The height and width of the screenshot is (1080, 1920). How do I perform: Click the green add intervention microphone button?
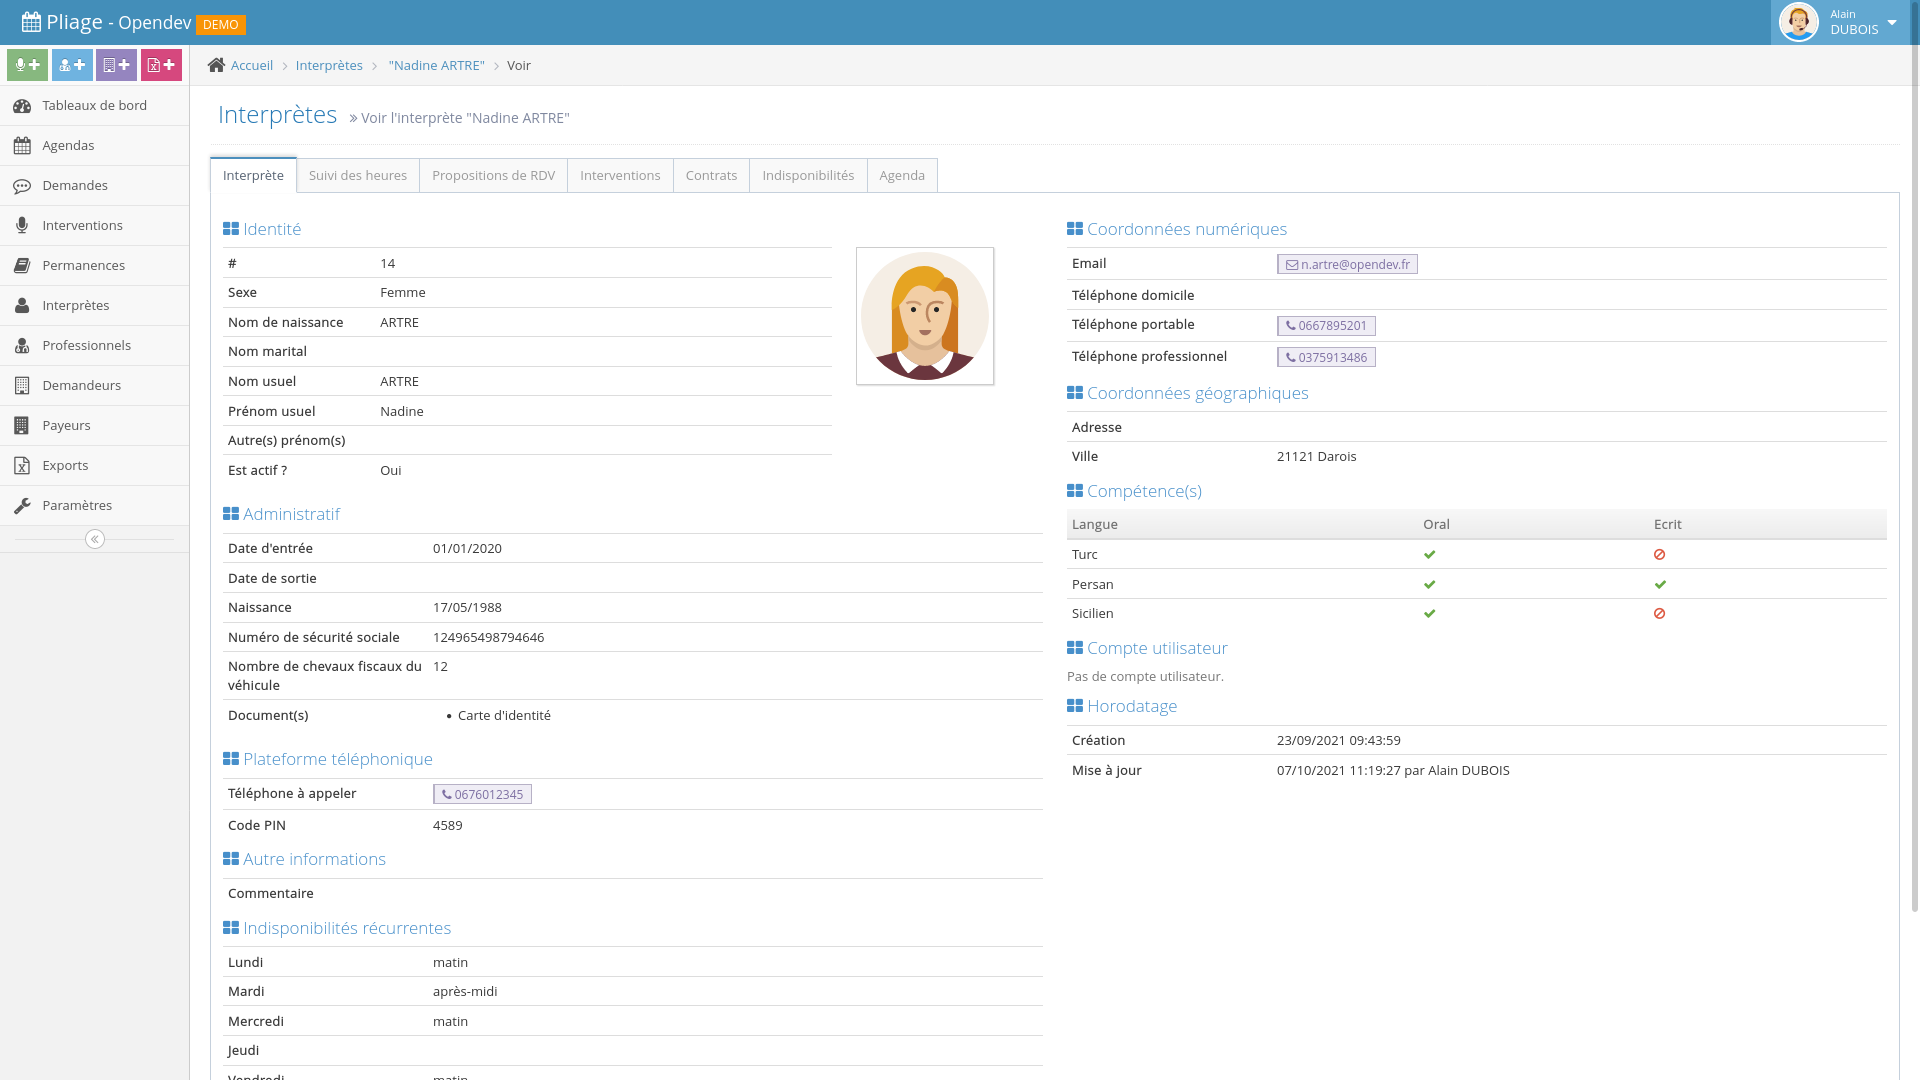(27, 65)
